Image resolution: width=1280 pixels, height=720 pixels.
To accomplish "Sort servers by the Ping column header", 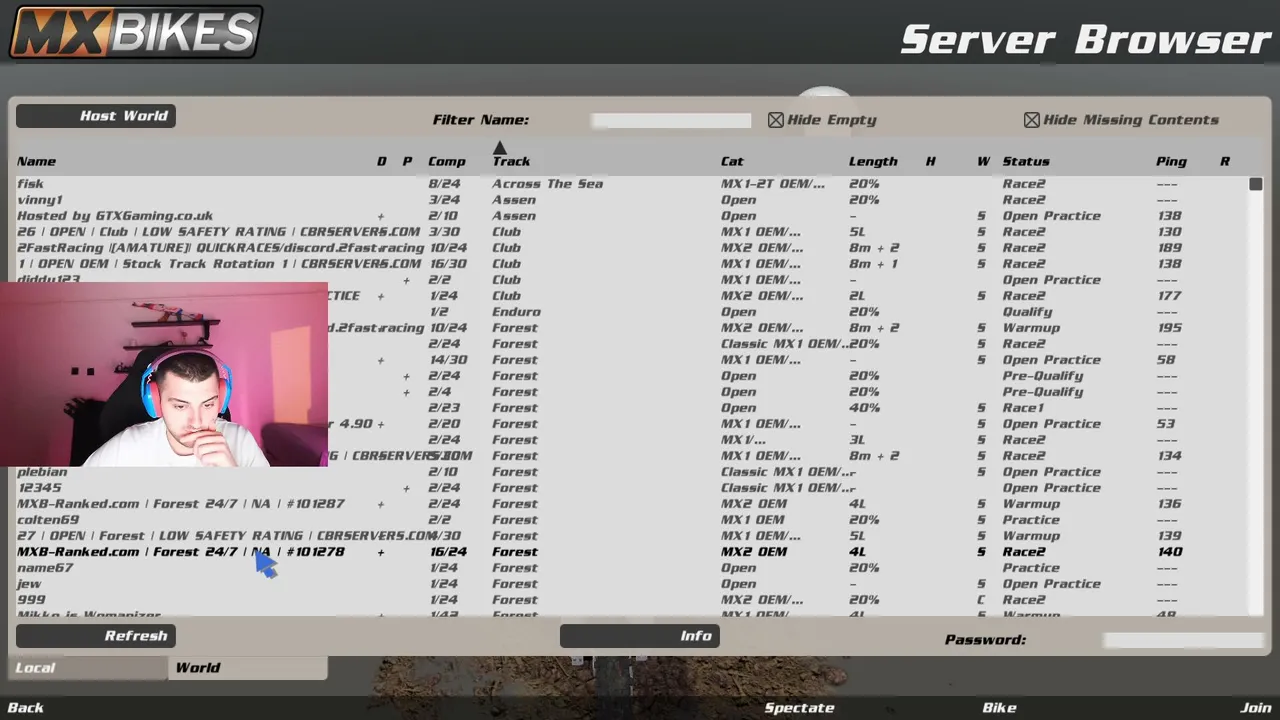I will click(x=1171, y=161).
